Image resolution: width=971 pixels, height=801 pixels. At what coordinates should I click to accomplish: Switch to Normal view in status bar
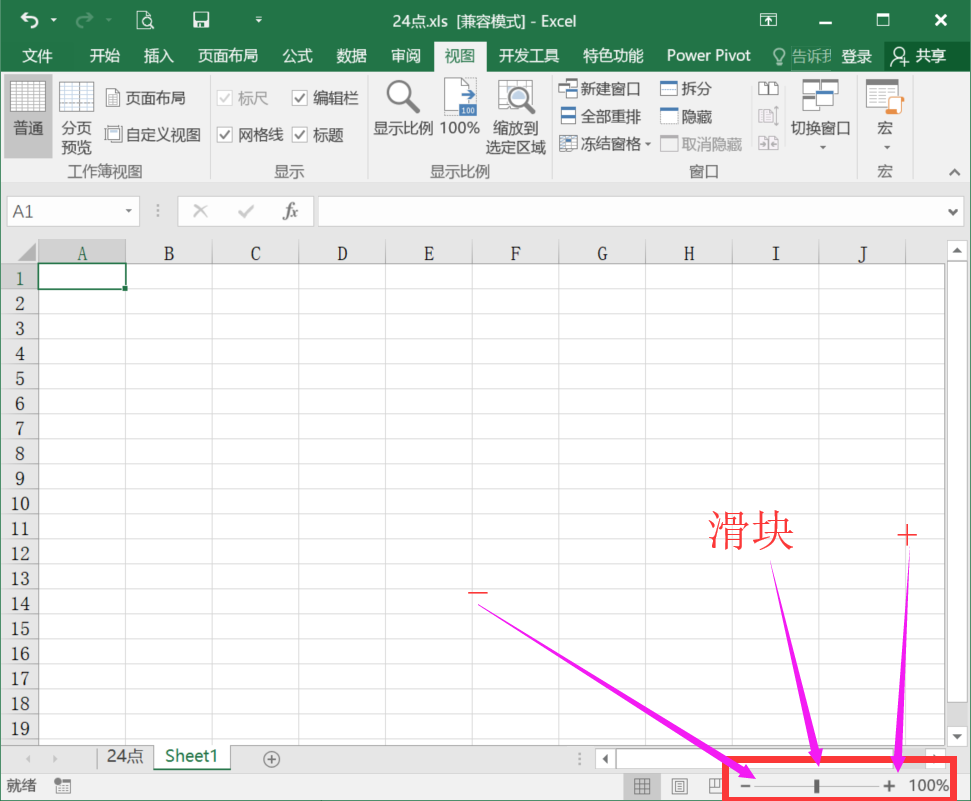point(642,786)
